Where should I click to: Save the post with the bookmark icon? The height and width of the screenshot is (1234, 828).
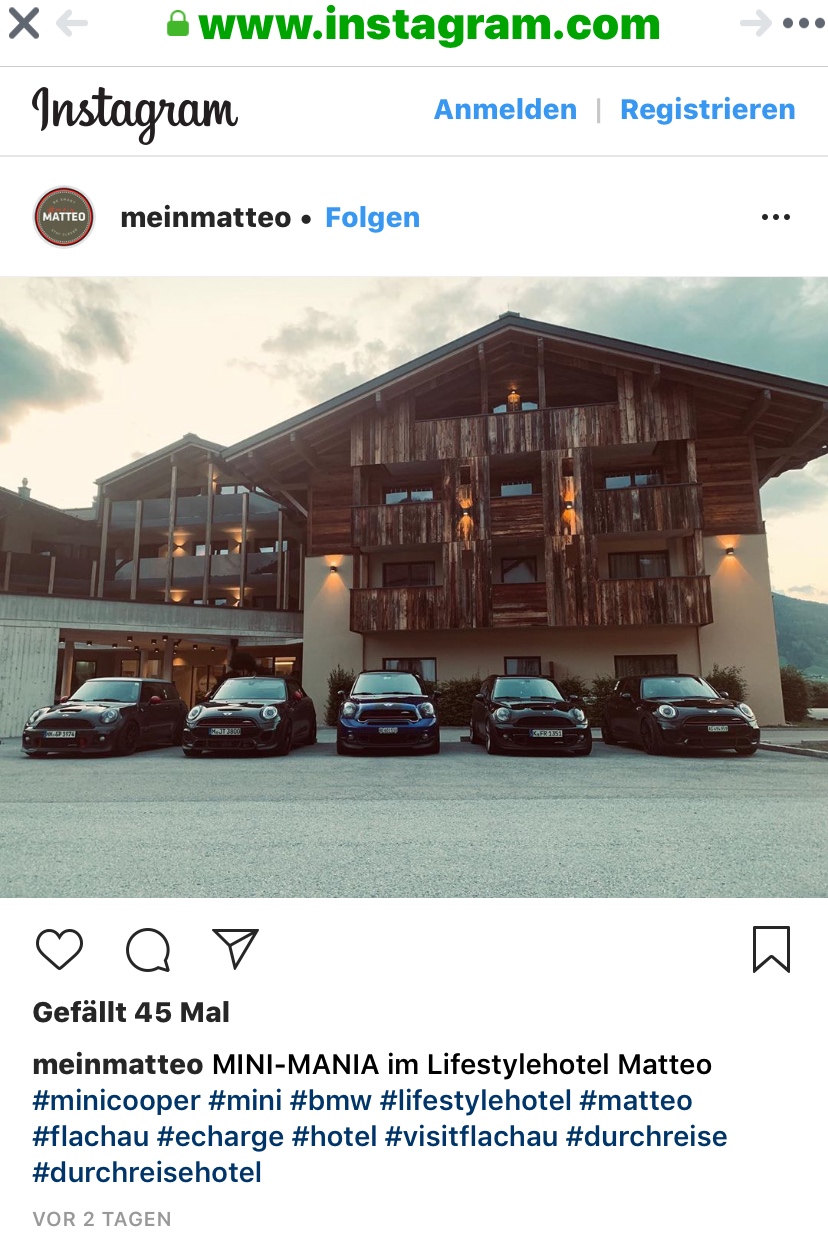771,950
